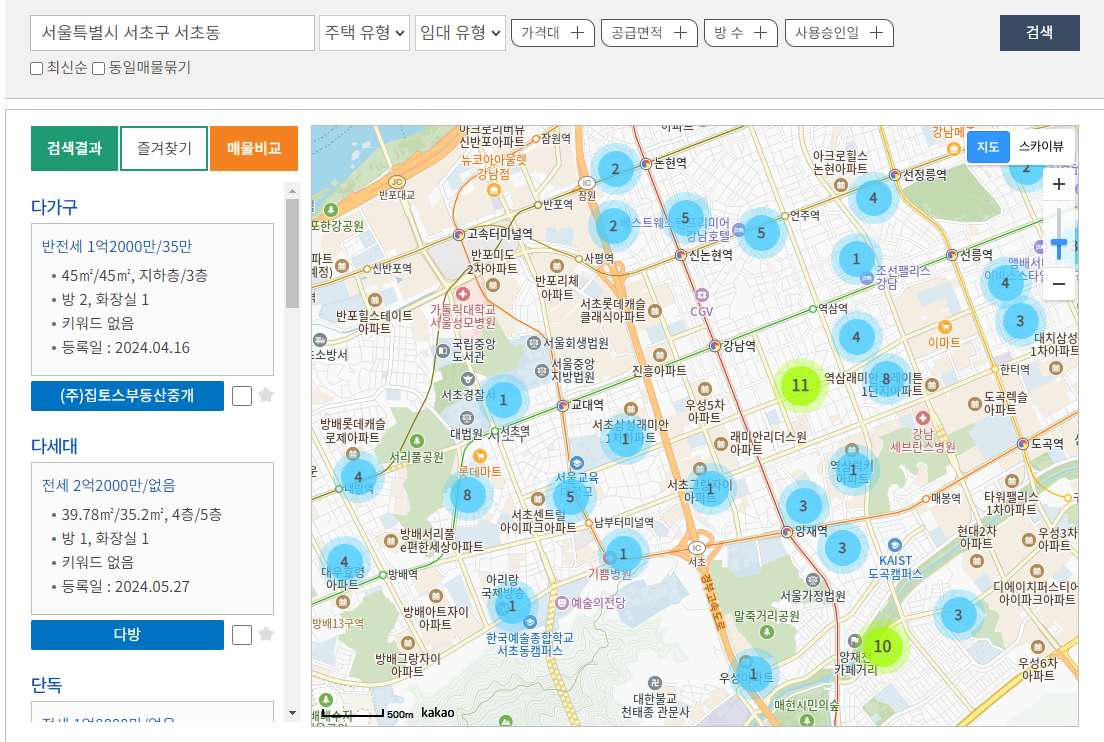
Task: Click the 다방 source button
Action: coord(127,634)
